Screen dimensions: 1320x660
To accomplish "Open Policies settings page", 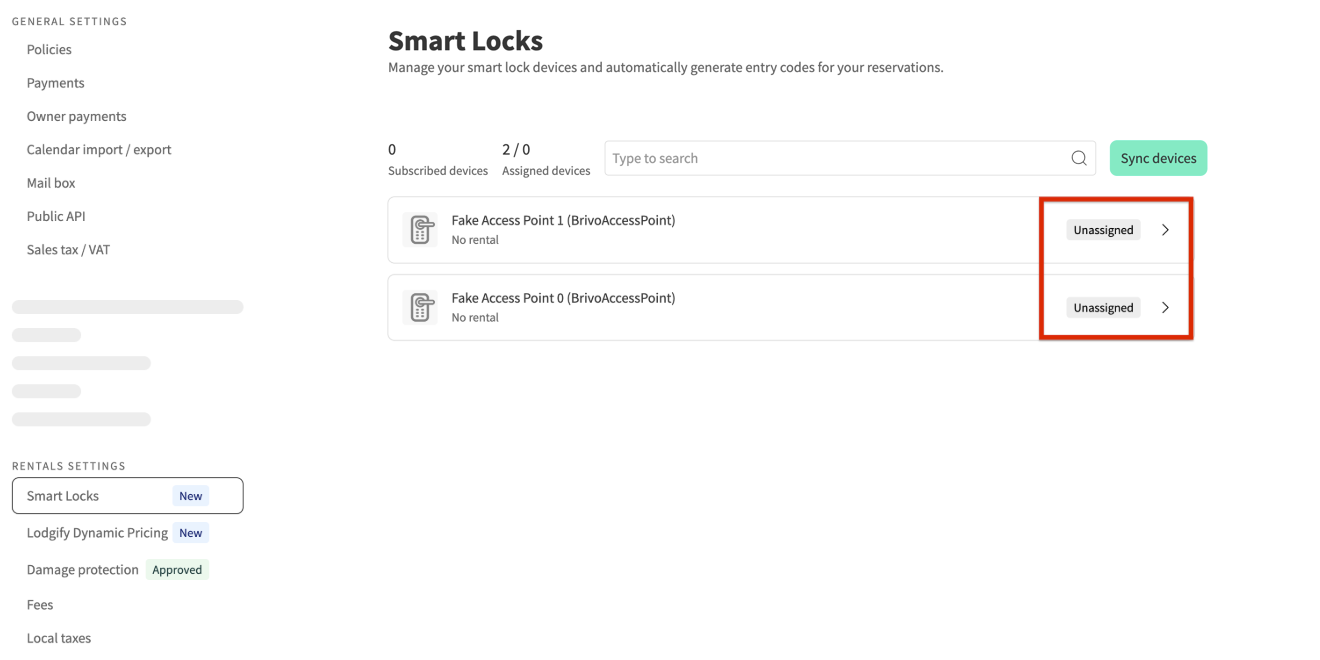I will 49,49.
